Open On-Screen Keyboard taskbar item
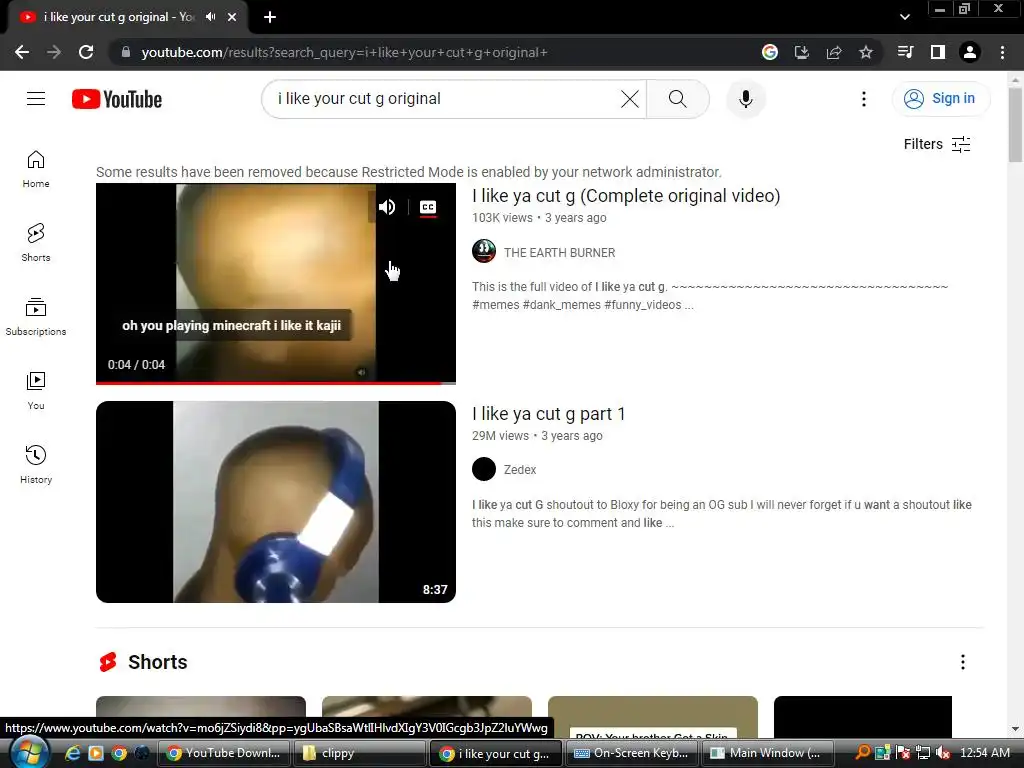Viewport: 1024px width, 768px height. (632, 753)
